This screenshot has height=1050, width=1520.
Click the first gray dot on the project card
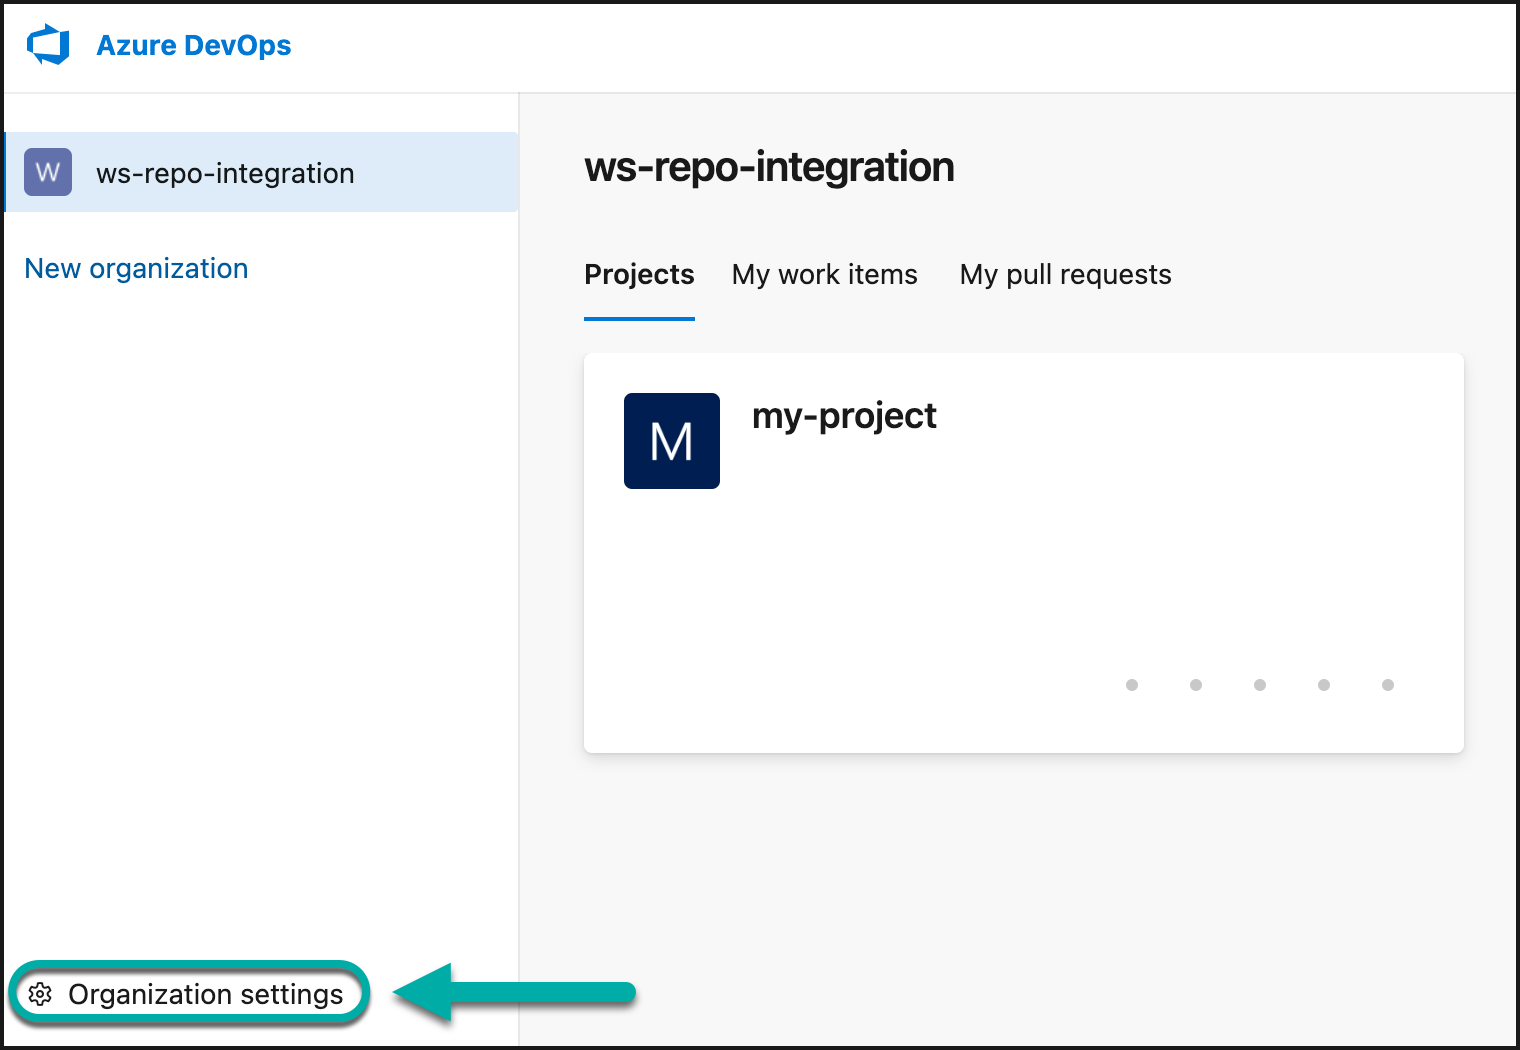coord(1131,685)
